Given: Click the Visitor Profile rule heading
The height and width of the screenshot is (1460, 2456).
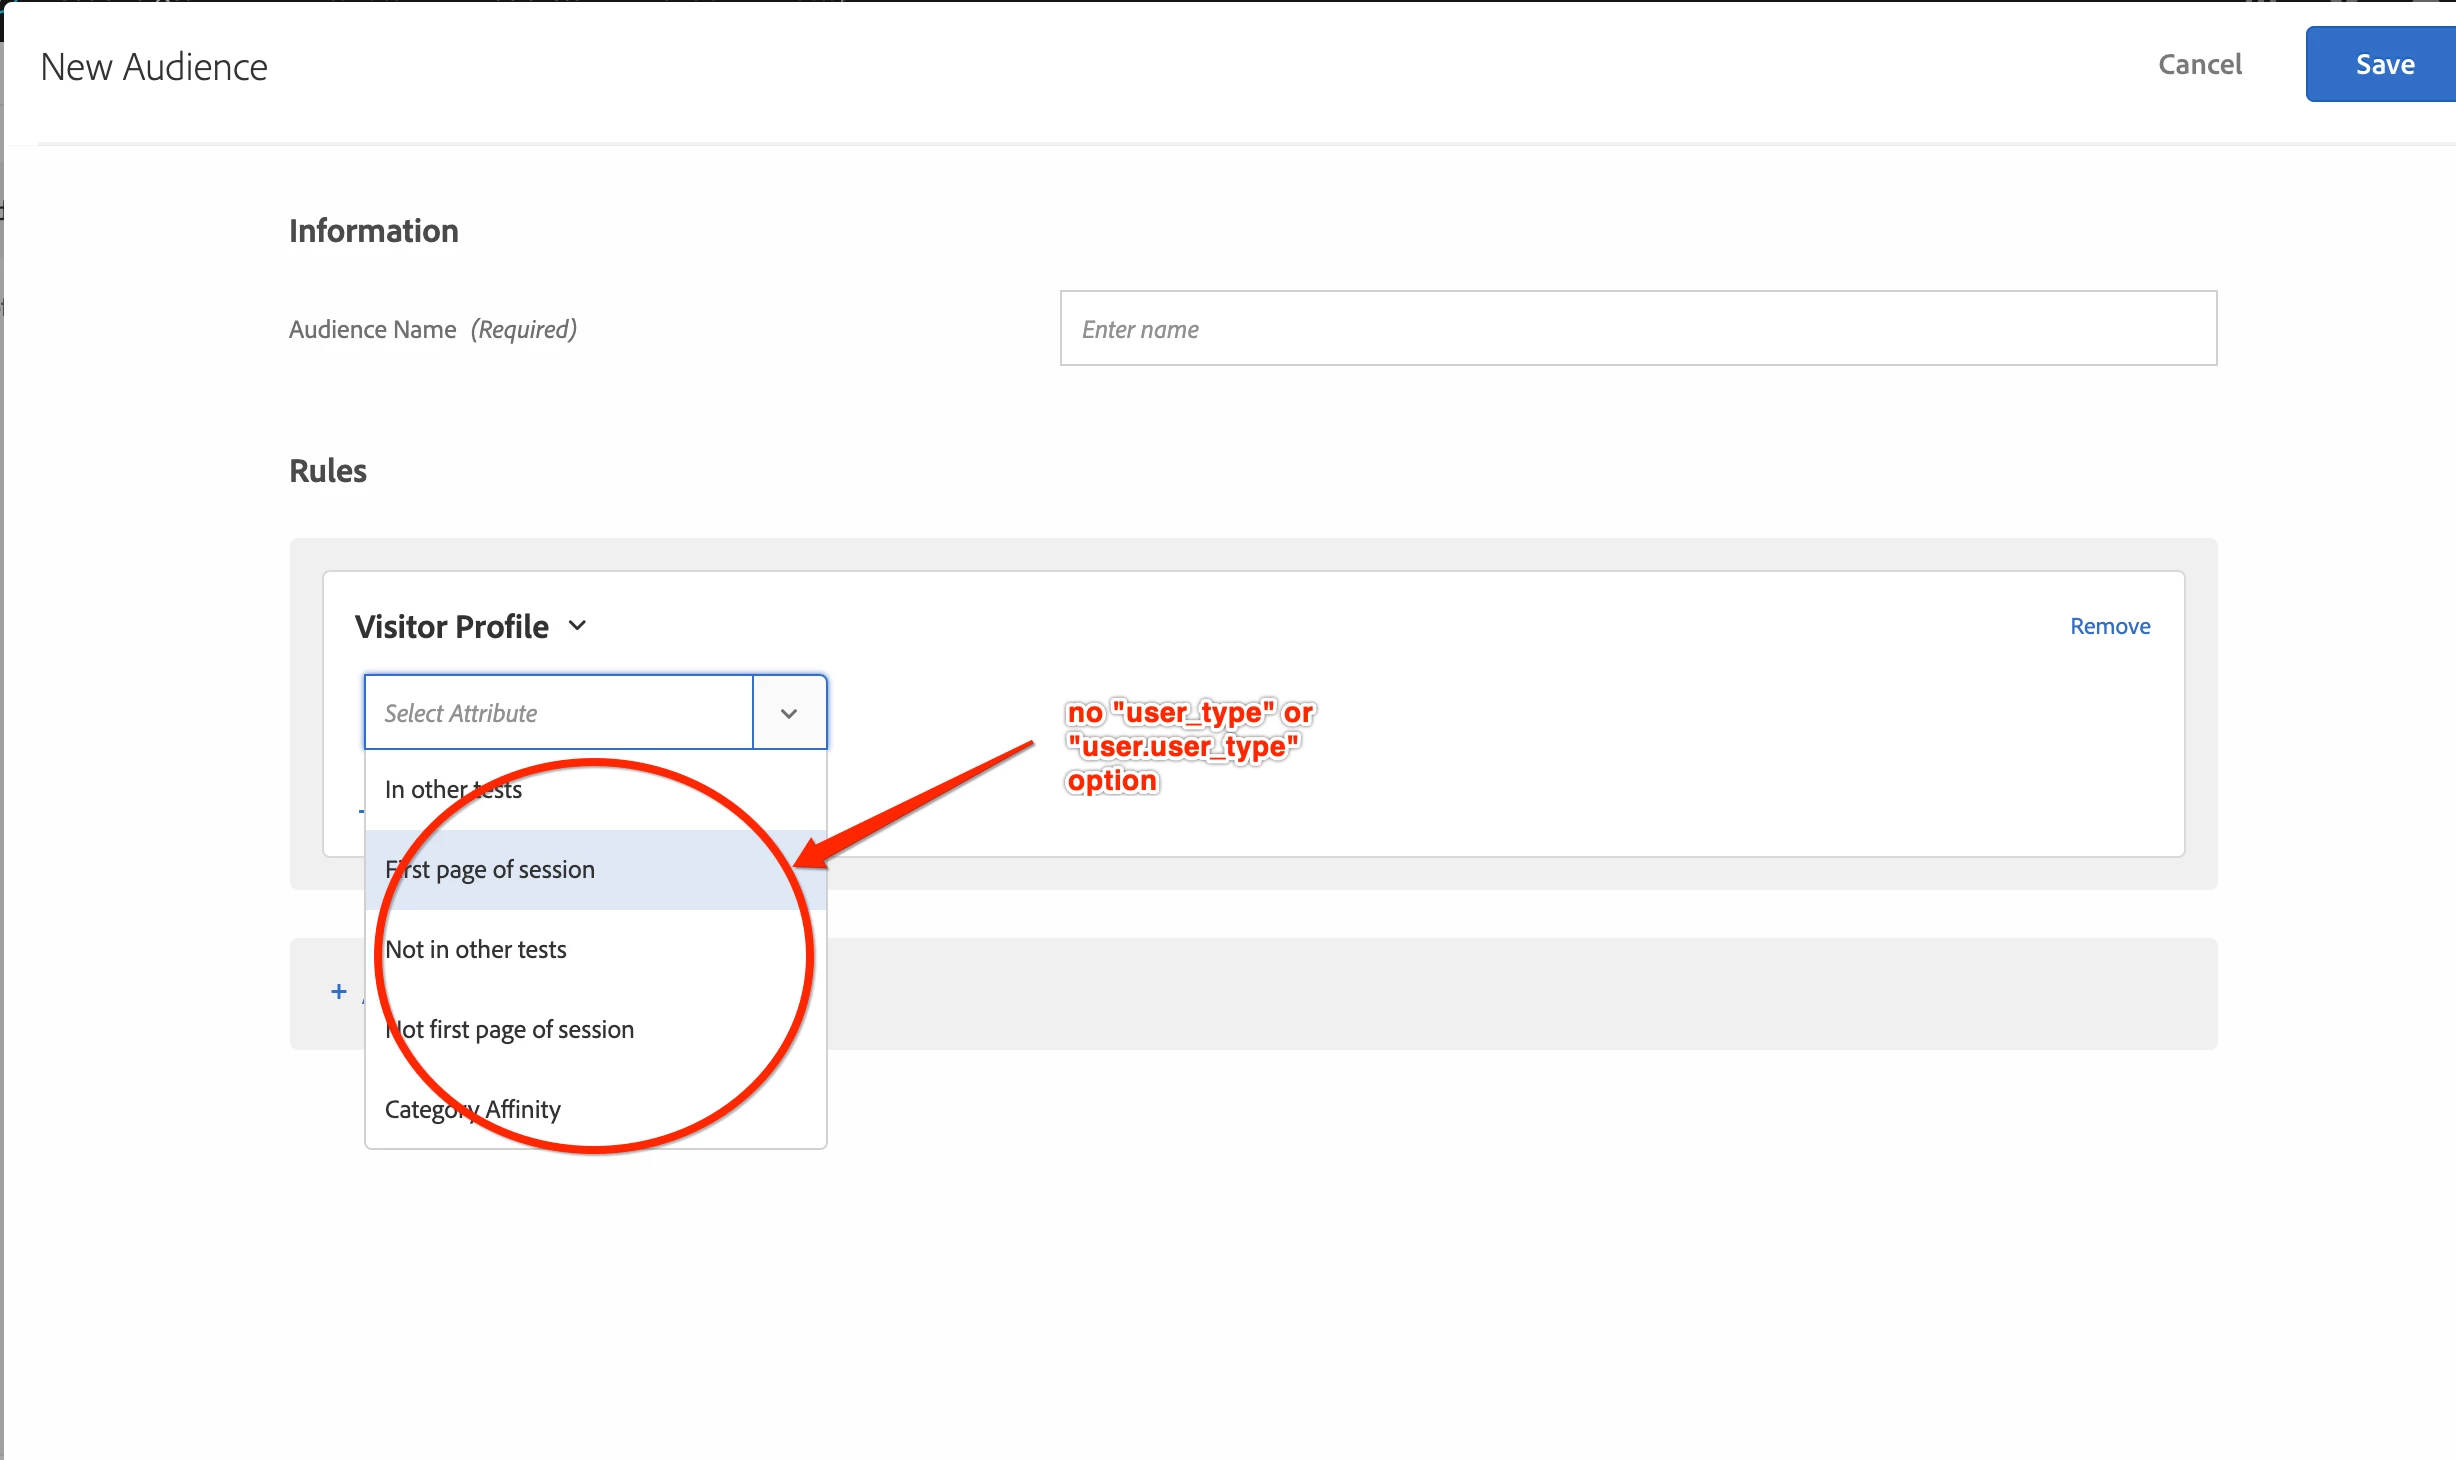Looking at the screenshot, I should coord(452,627).
